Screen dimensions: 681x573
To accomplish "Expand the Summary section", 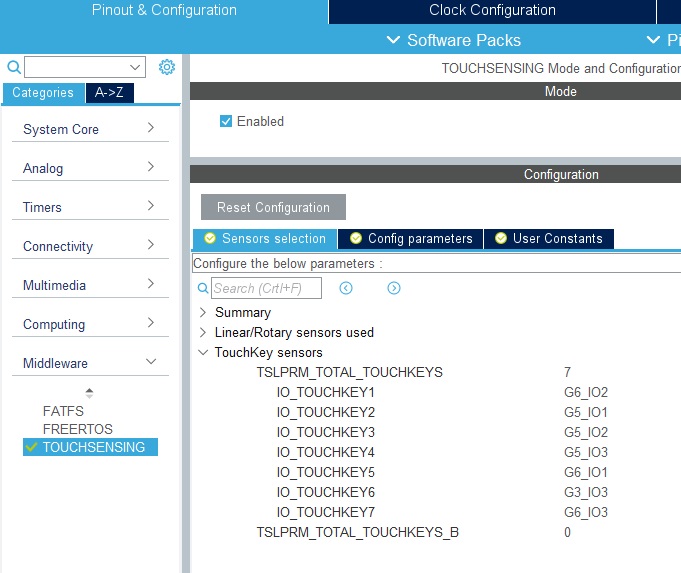I will (204, 312).
